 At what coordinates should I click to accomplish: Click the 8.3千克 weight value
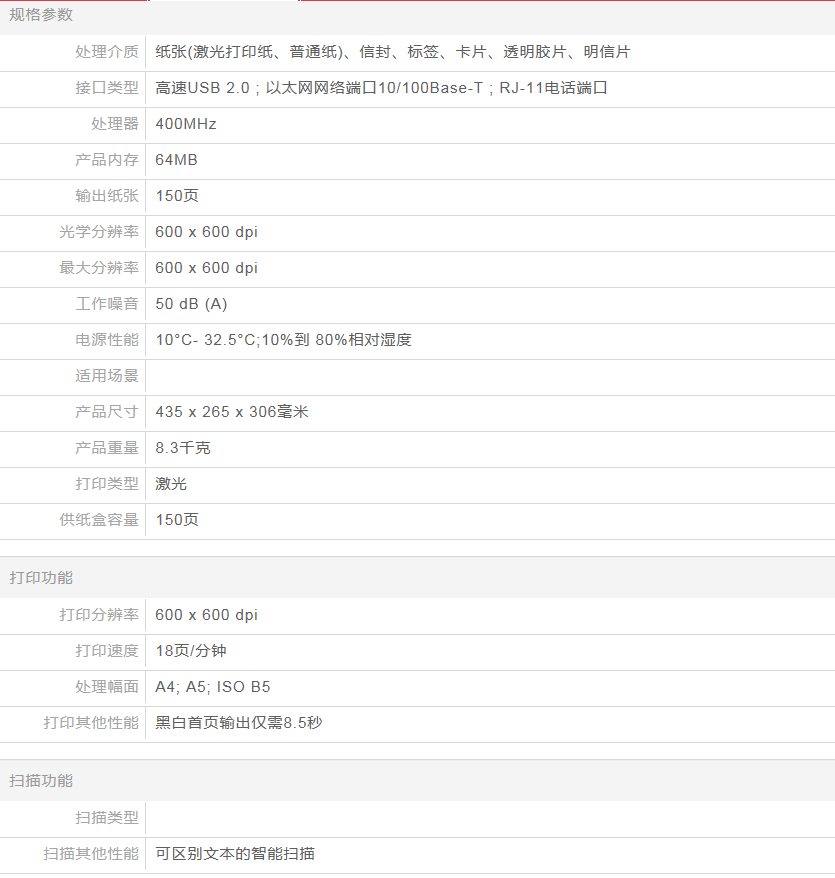click(183, 448)
